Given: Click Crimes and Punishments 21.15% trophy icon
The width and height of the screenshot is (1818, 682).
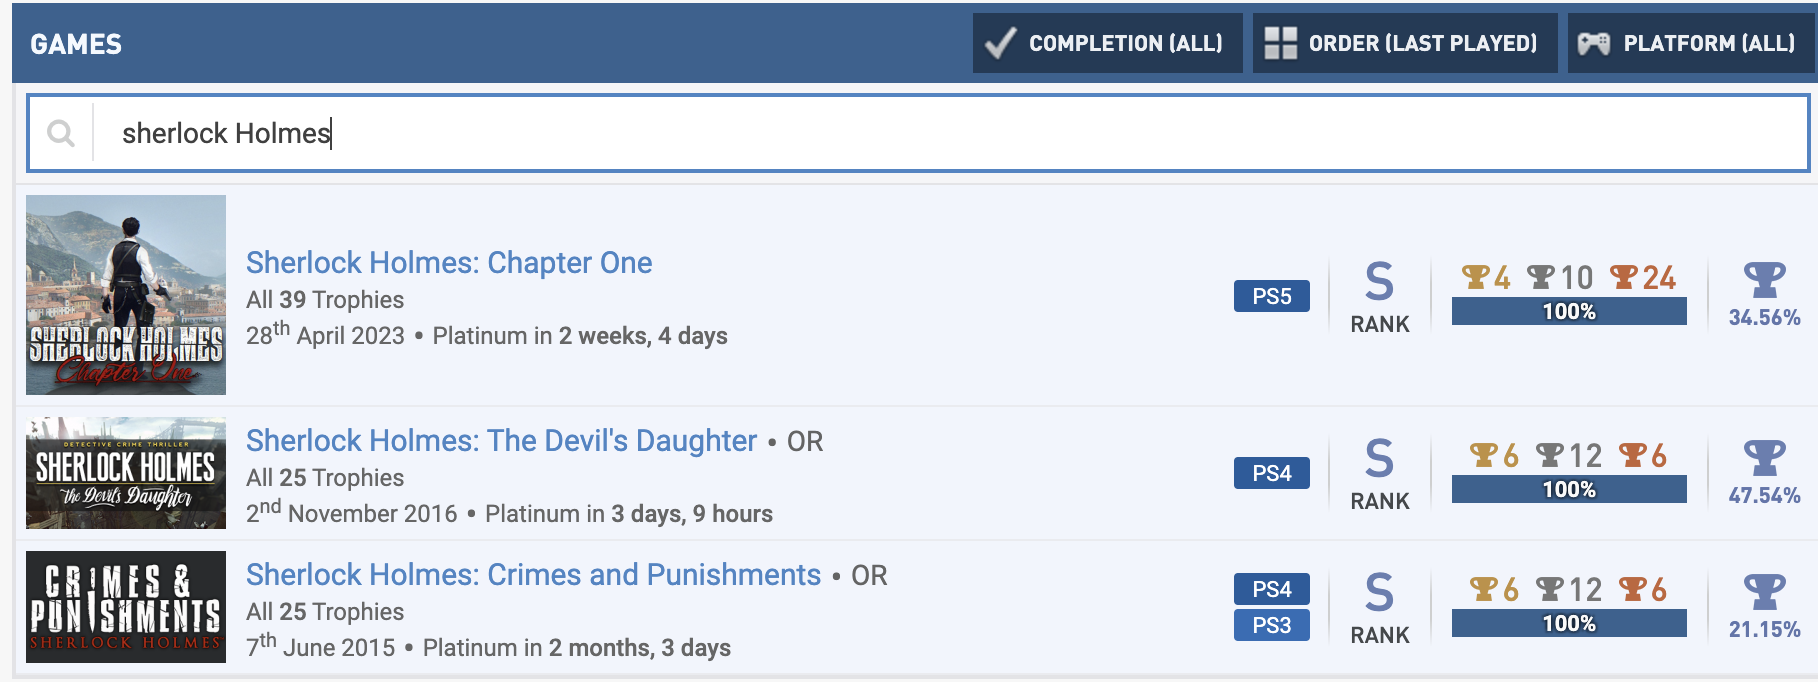Looking at the screenshot, I should [1764, 592].
